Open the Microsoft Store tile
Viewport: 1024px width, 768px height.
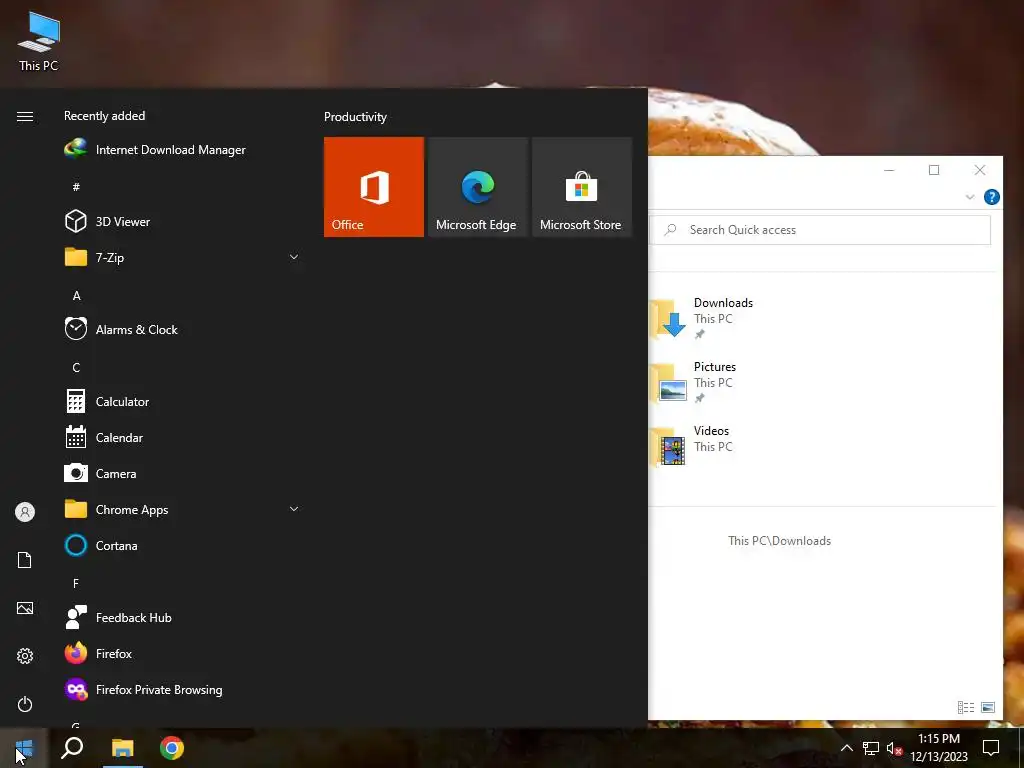tap(582, 187)
